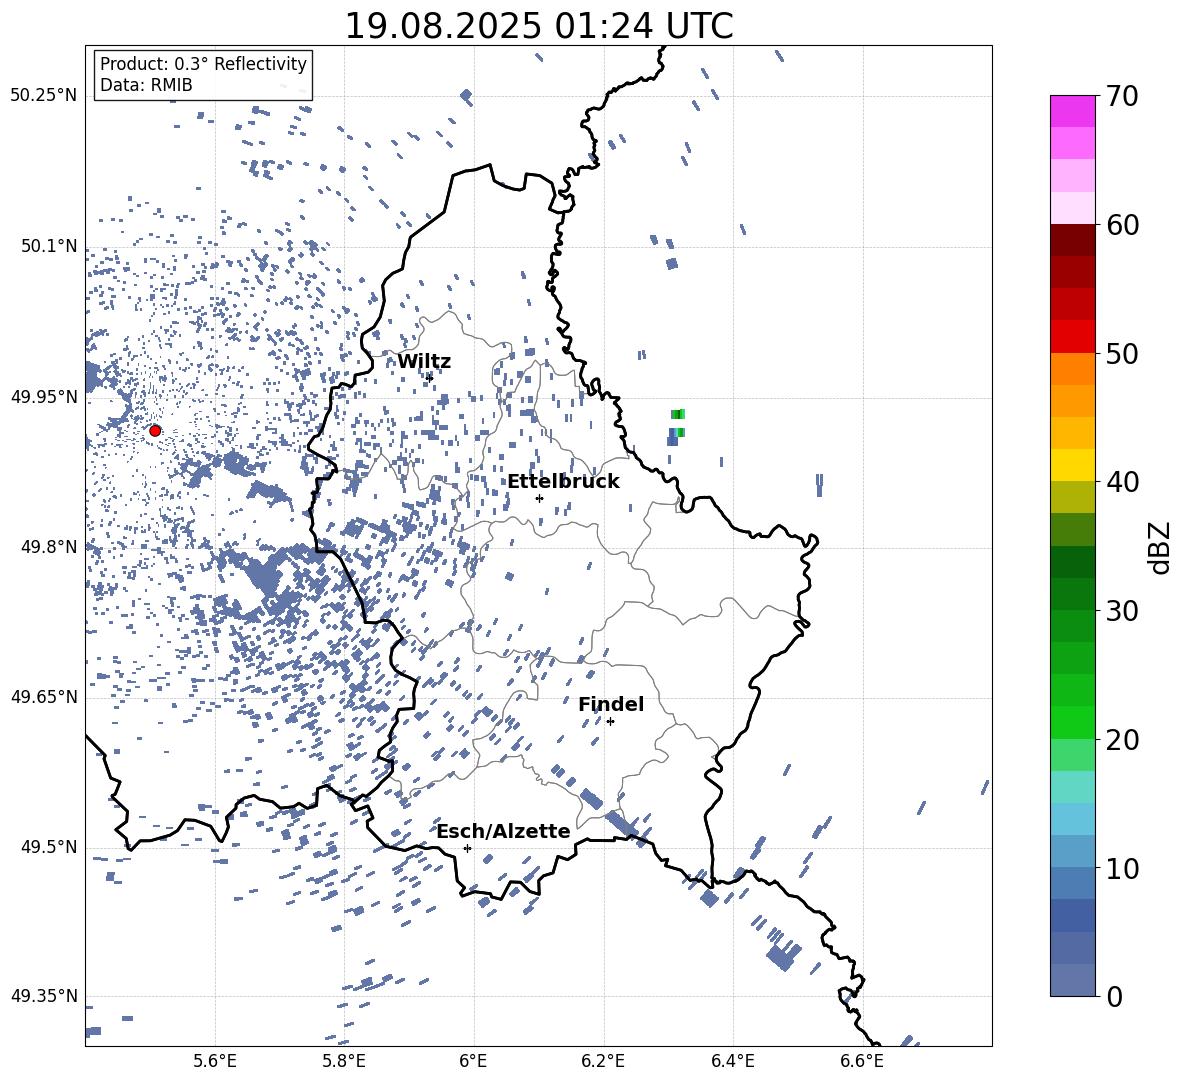
Task: Click the red radar site marker
Action: click(155, 430)
